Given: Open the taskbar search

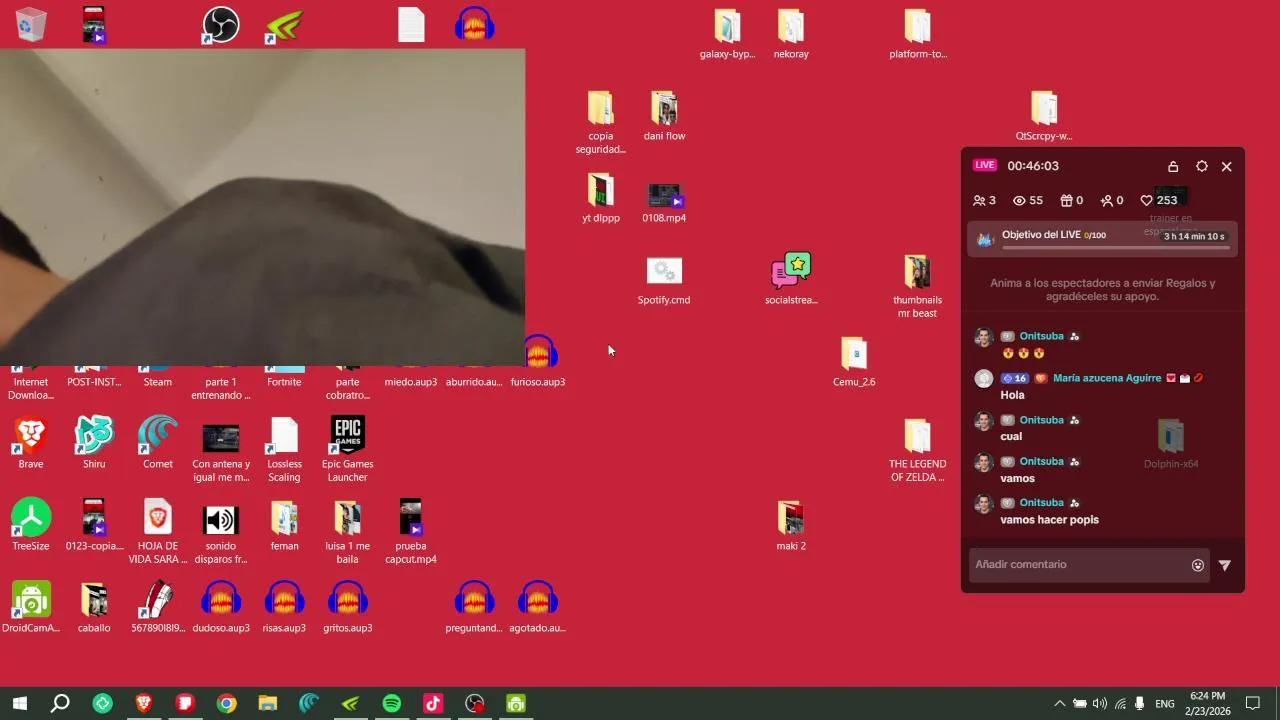Looking at the screenshot, I should tap(60, 704).
